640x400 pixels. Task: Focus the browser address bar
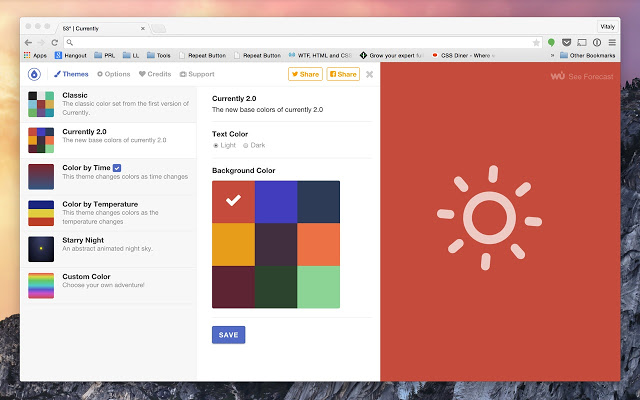coord(302,42)
